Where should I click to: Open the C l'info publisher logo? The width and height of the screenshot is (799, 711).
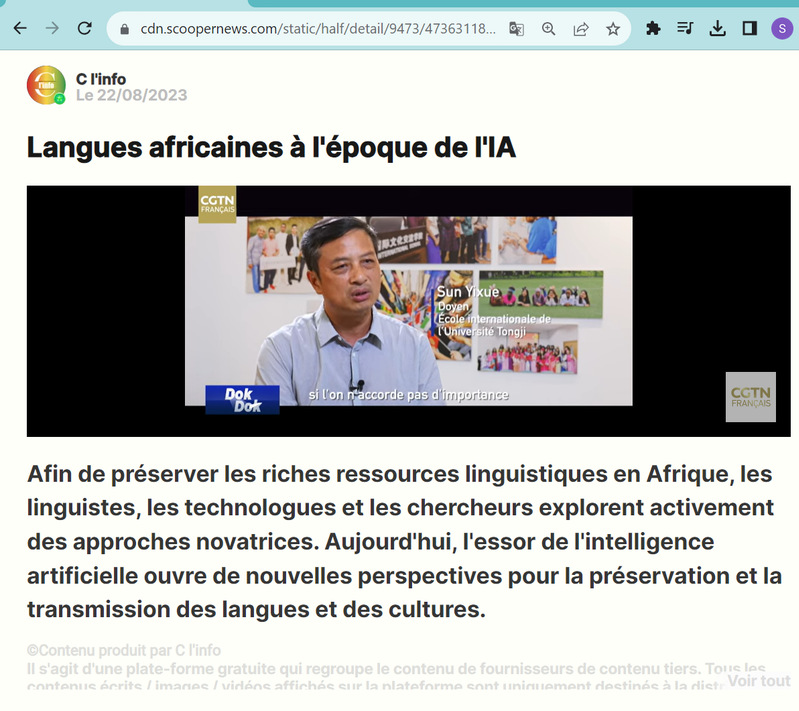point(46,85)
